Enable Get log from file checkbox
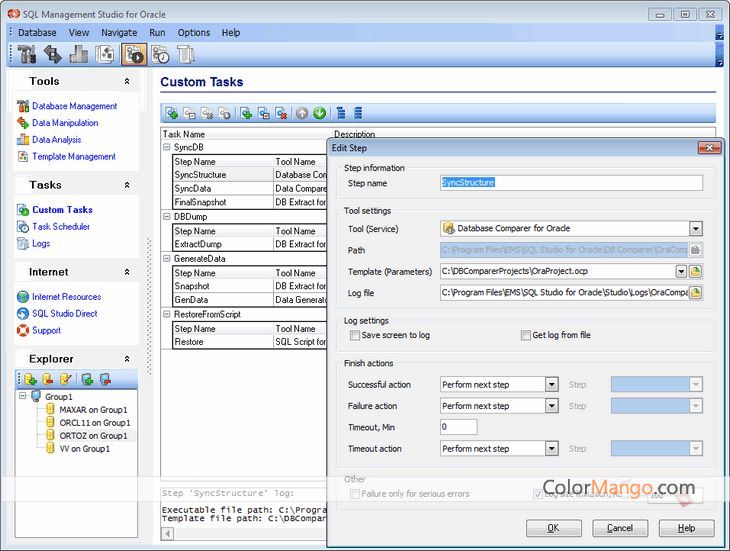Viewport: 730px width, 551px height. pos(526,335)
